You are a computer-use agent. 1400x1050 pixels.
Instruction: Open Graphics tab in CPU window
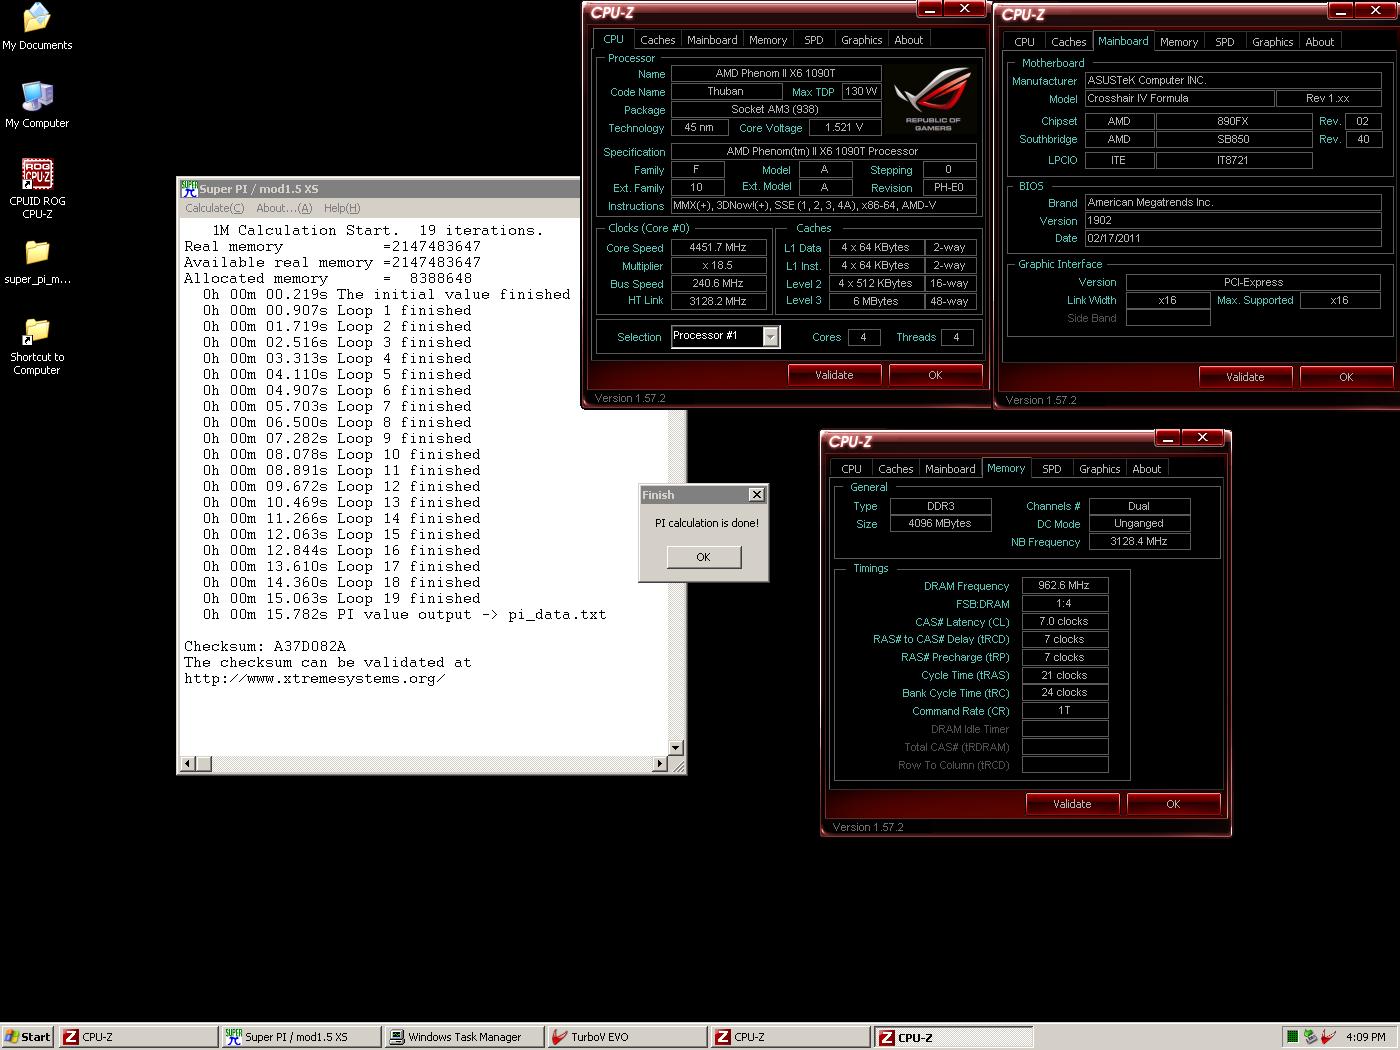(x=861, y=40)
